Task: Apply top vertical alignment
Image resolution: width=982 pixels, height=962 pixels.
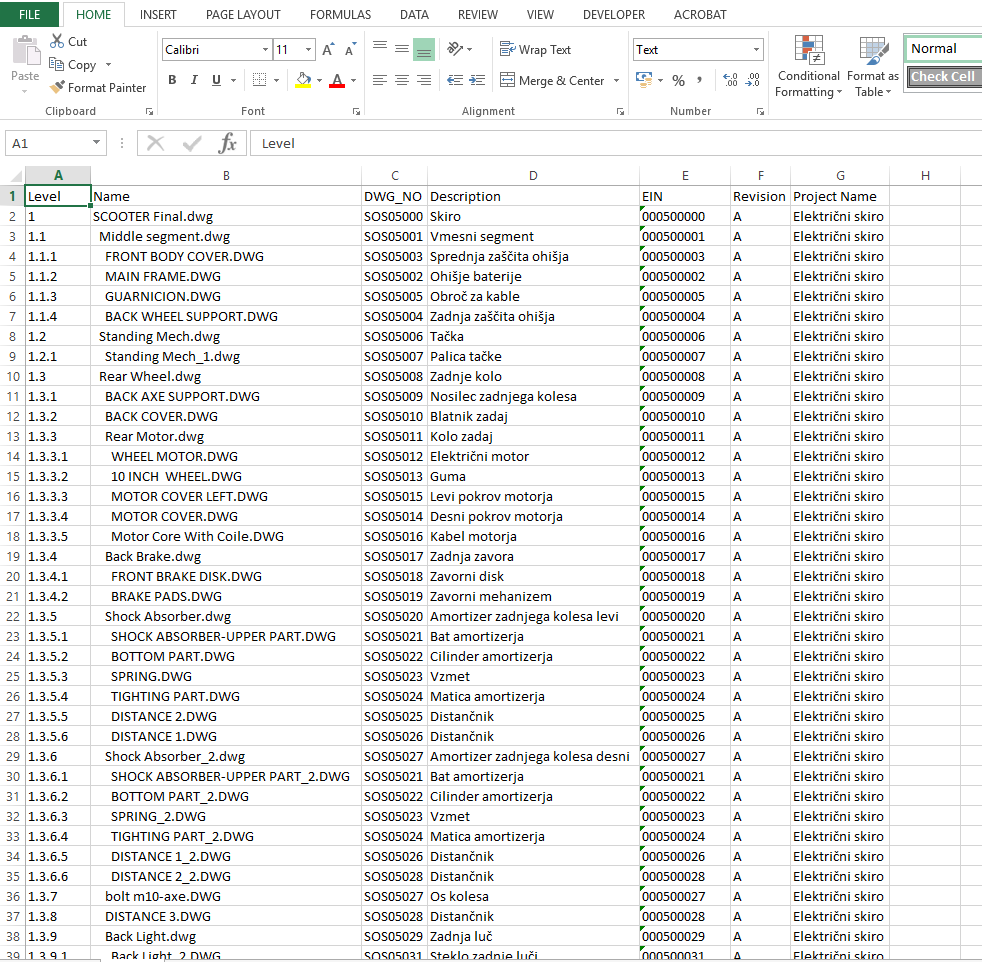Action: pos(380,48)
